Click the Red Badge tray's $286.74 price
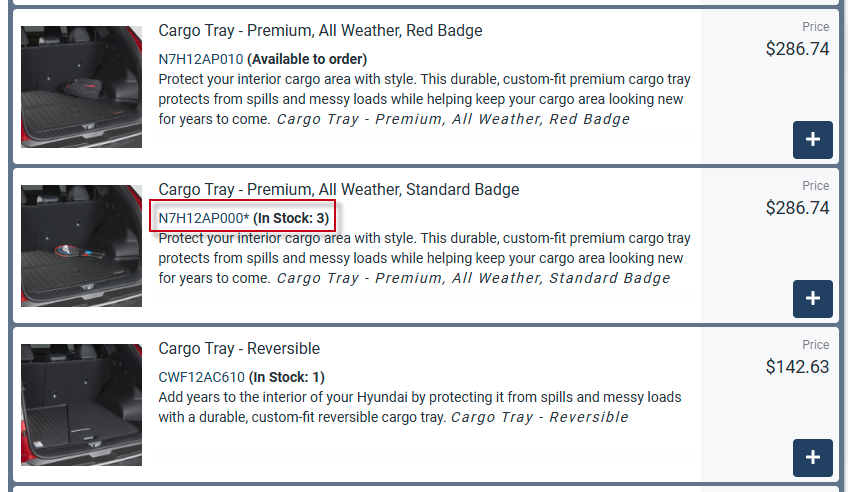Viewport: 848px width, 492px height. [797, 49]
